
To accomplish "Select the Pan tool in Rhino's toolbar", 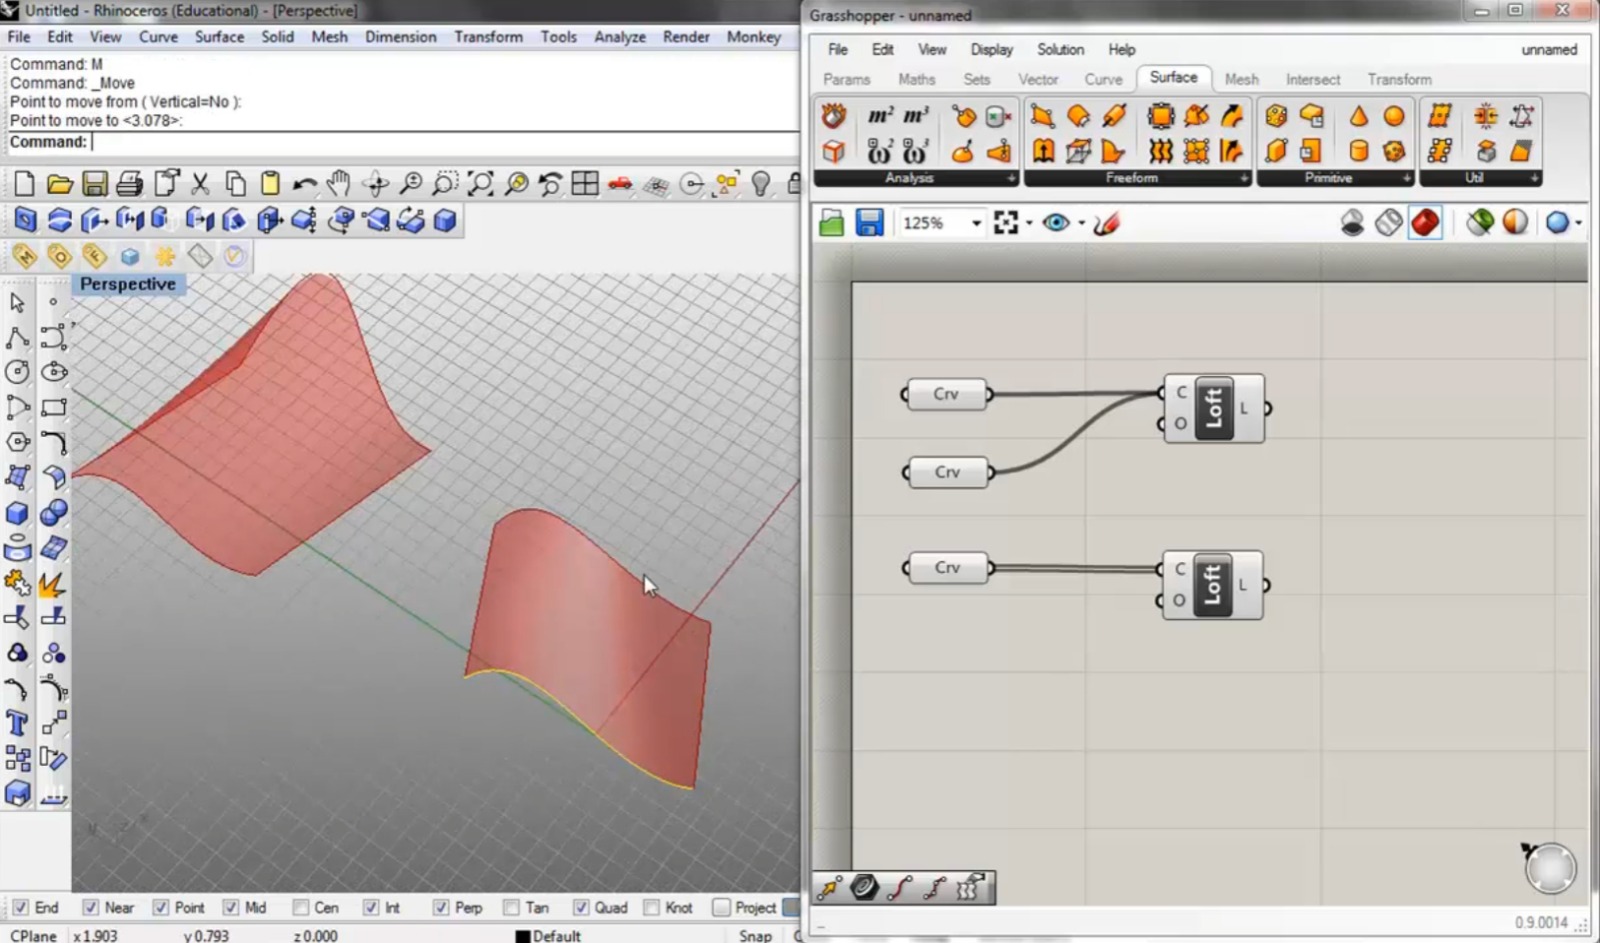I will pos(340,183).
